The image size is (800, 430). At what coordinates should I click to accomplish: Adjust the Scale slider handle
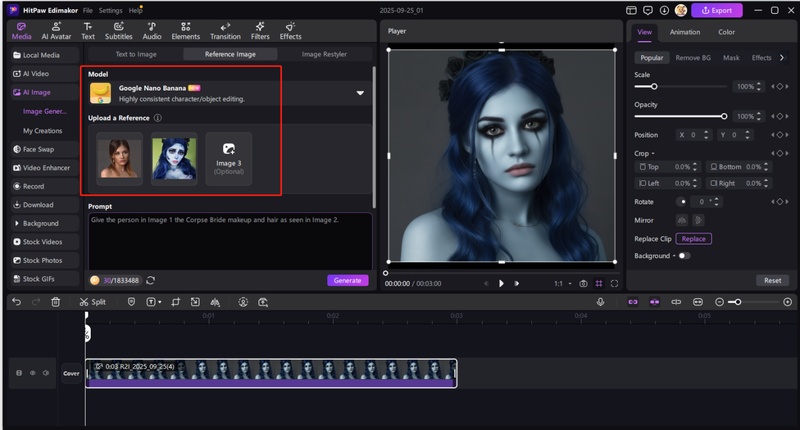point(654,87)
